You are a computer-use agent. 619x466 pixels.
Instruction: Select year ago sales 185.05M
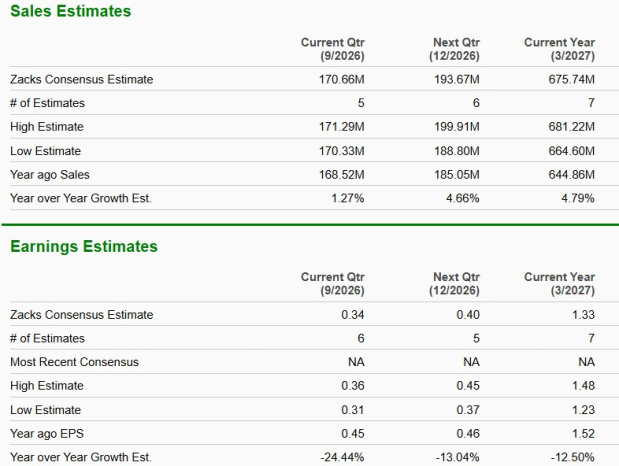(x=457, y=175)
